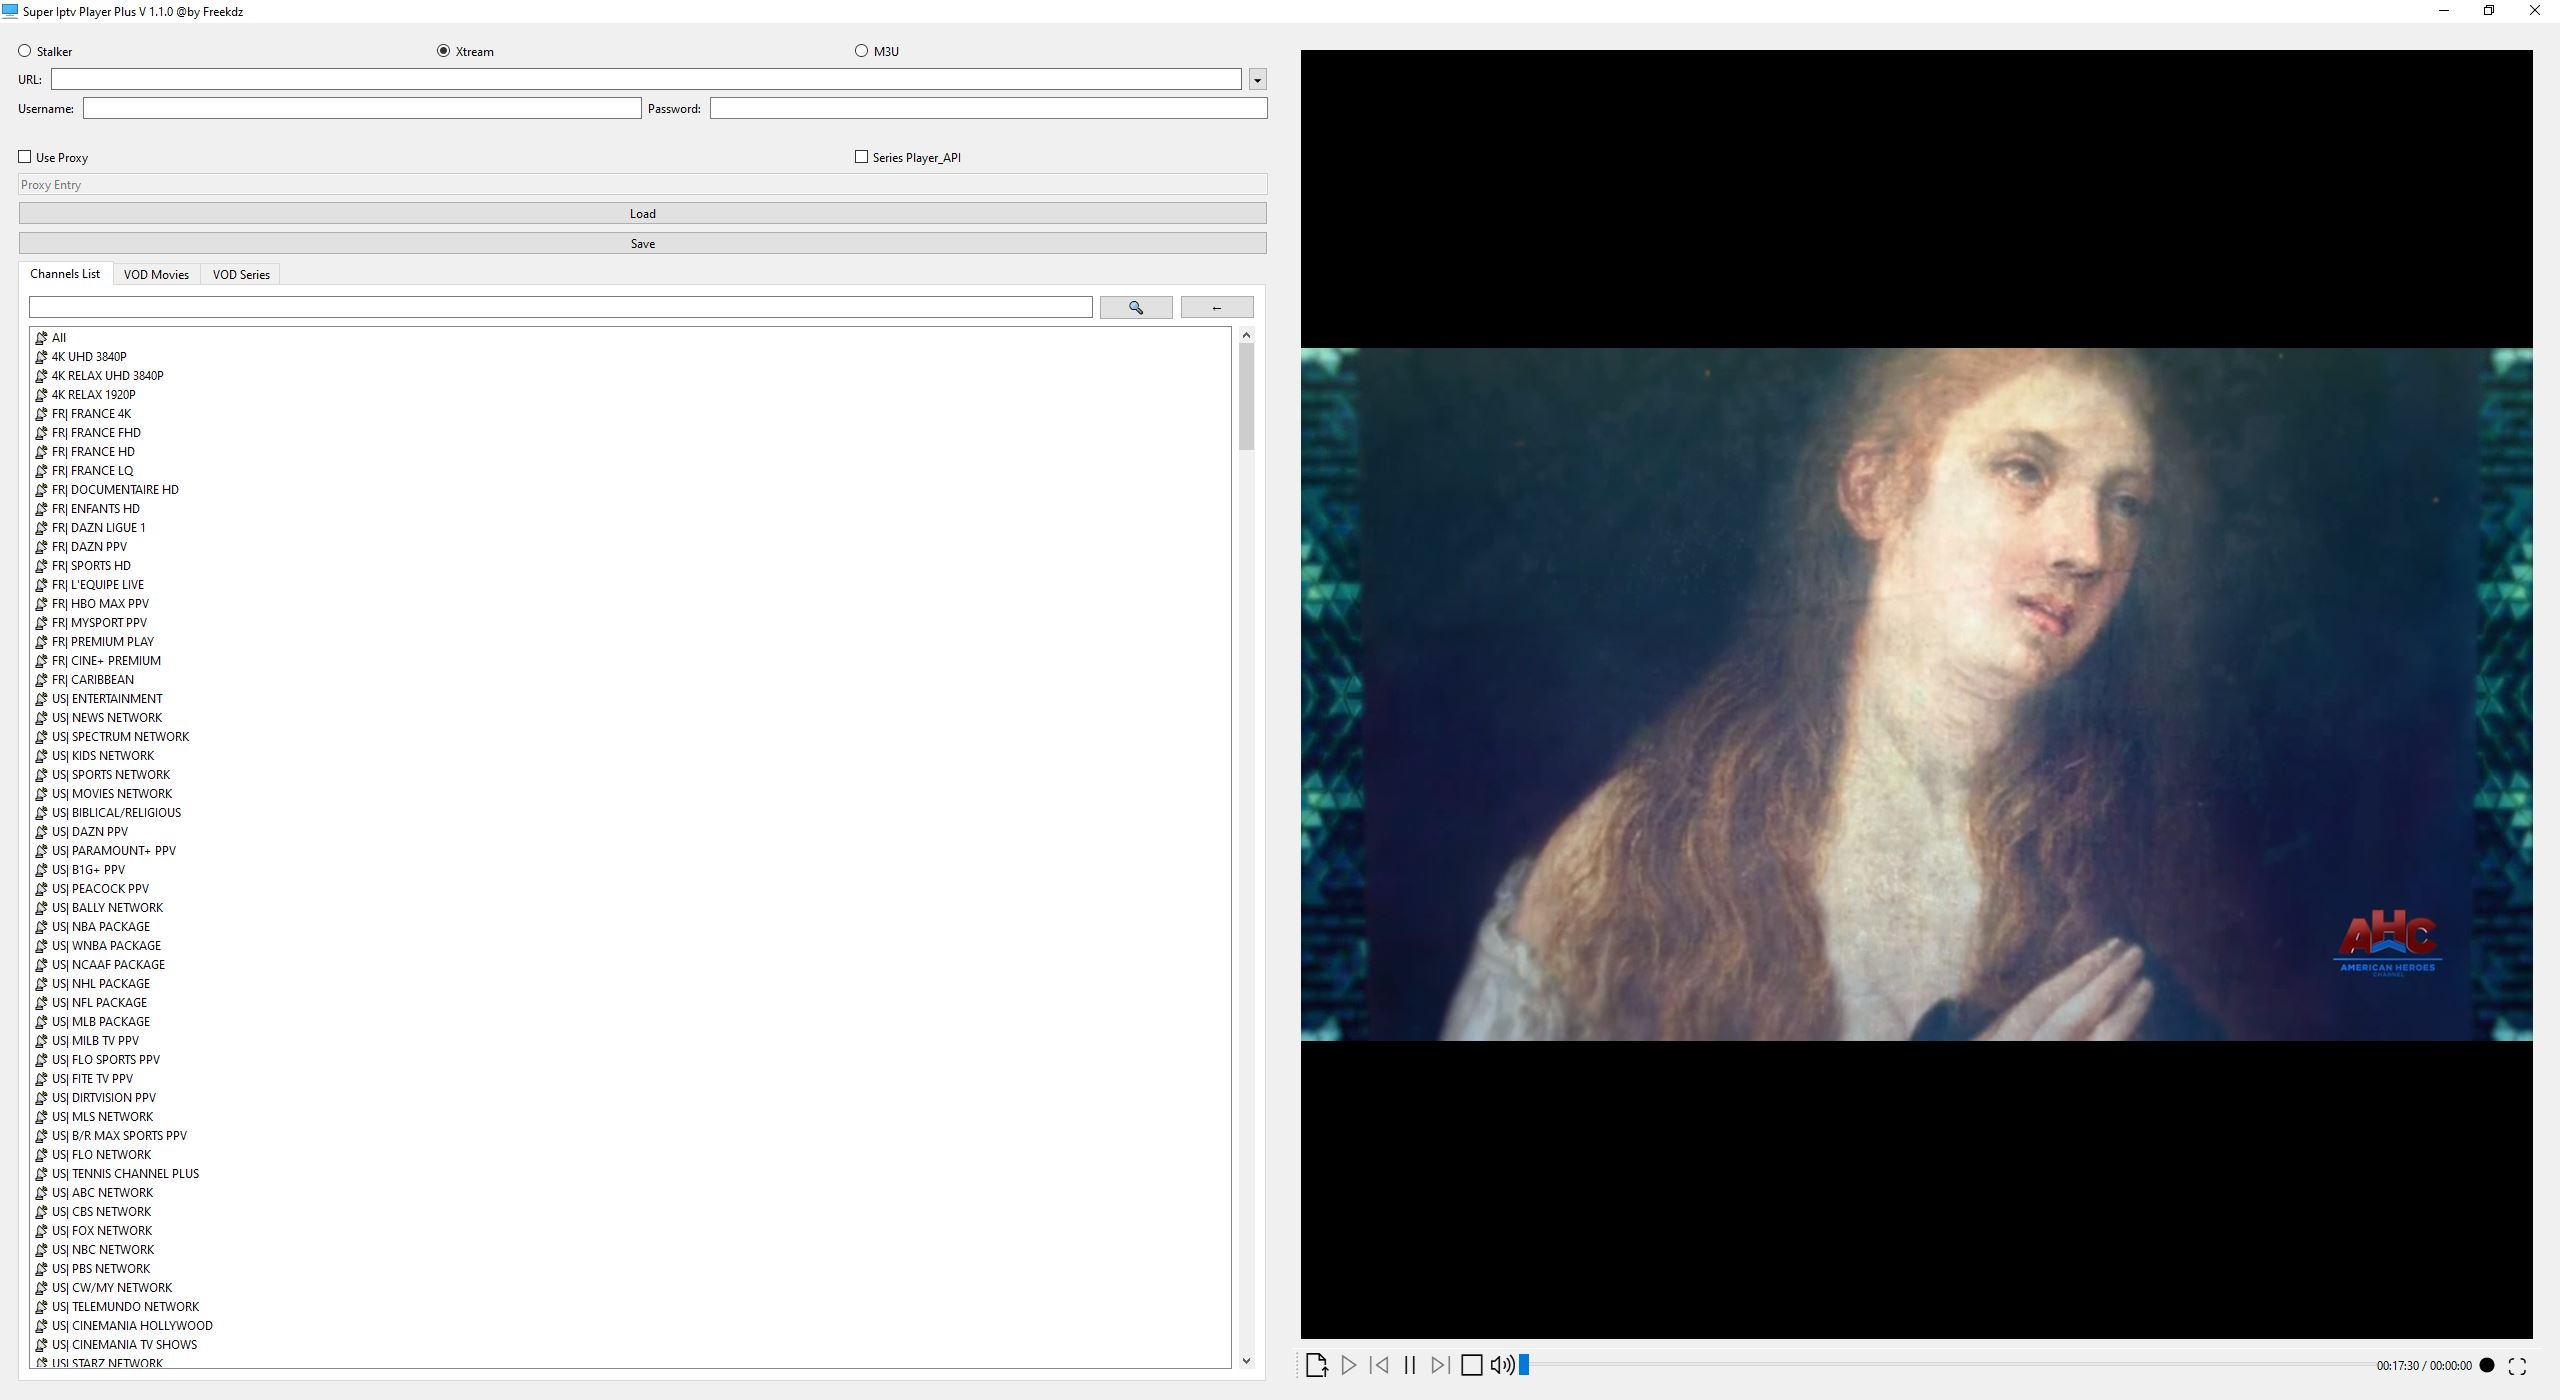Click the Password input field
Viewport: 2560px width, 1400px height.
pyautogui.click(x=989, y=108)
